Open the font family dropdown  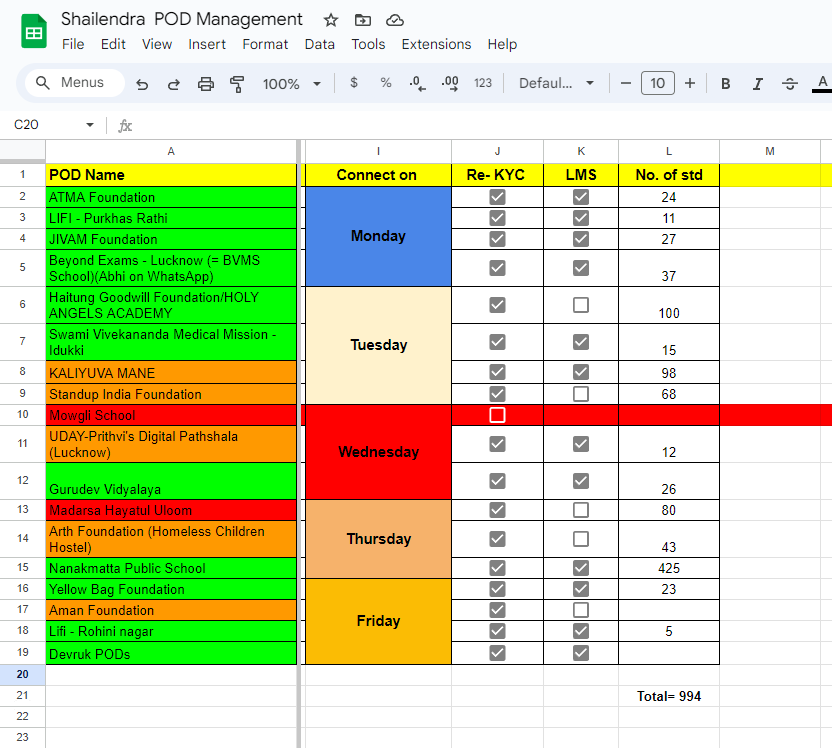click(556, 84)
